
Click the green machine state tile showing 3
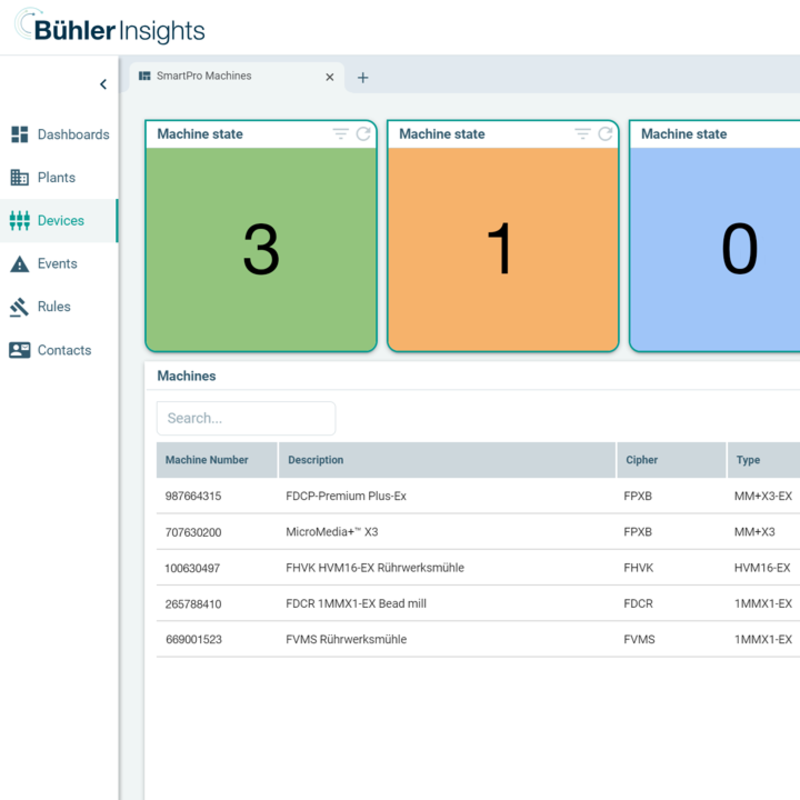pos(261,249)
